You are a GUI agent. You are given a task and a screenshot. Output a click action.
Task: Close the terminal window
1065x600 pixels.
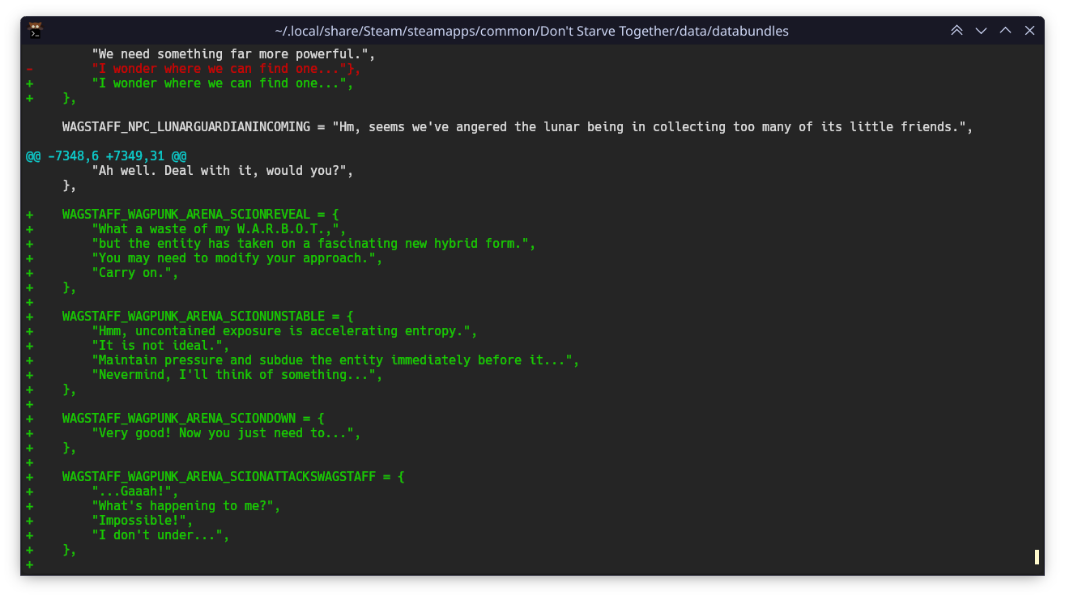coord(1029,31)
